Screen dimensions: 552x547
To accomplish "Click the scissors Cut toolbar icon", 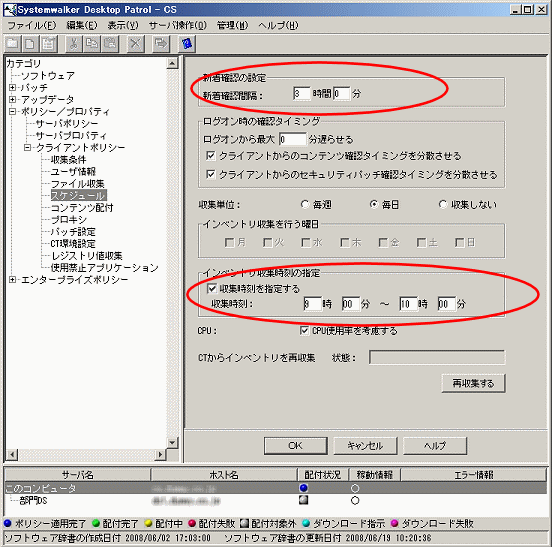I will coord(74,44).
